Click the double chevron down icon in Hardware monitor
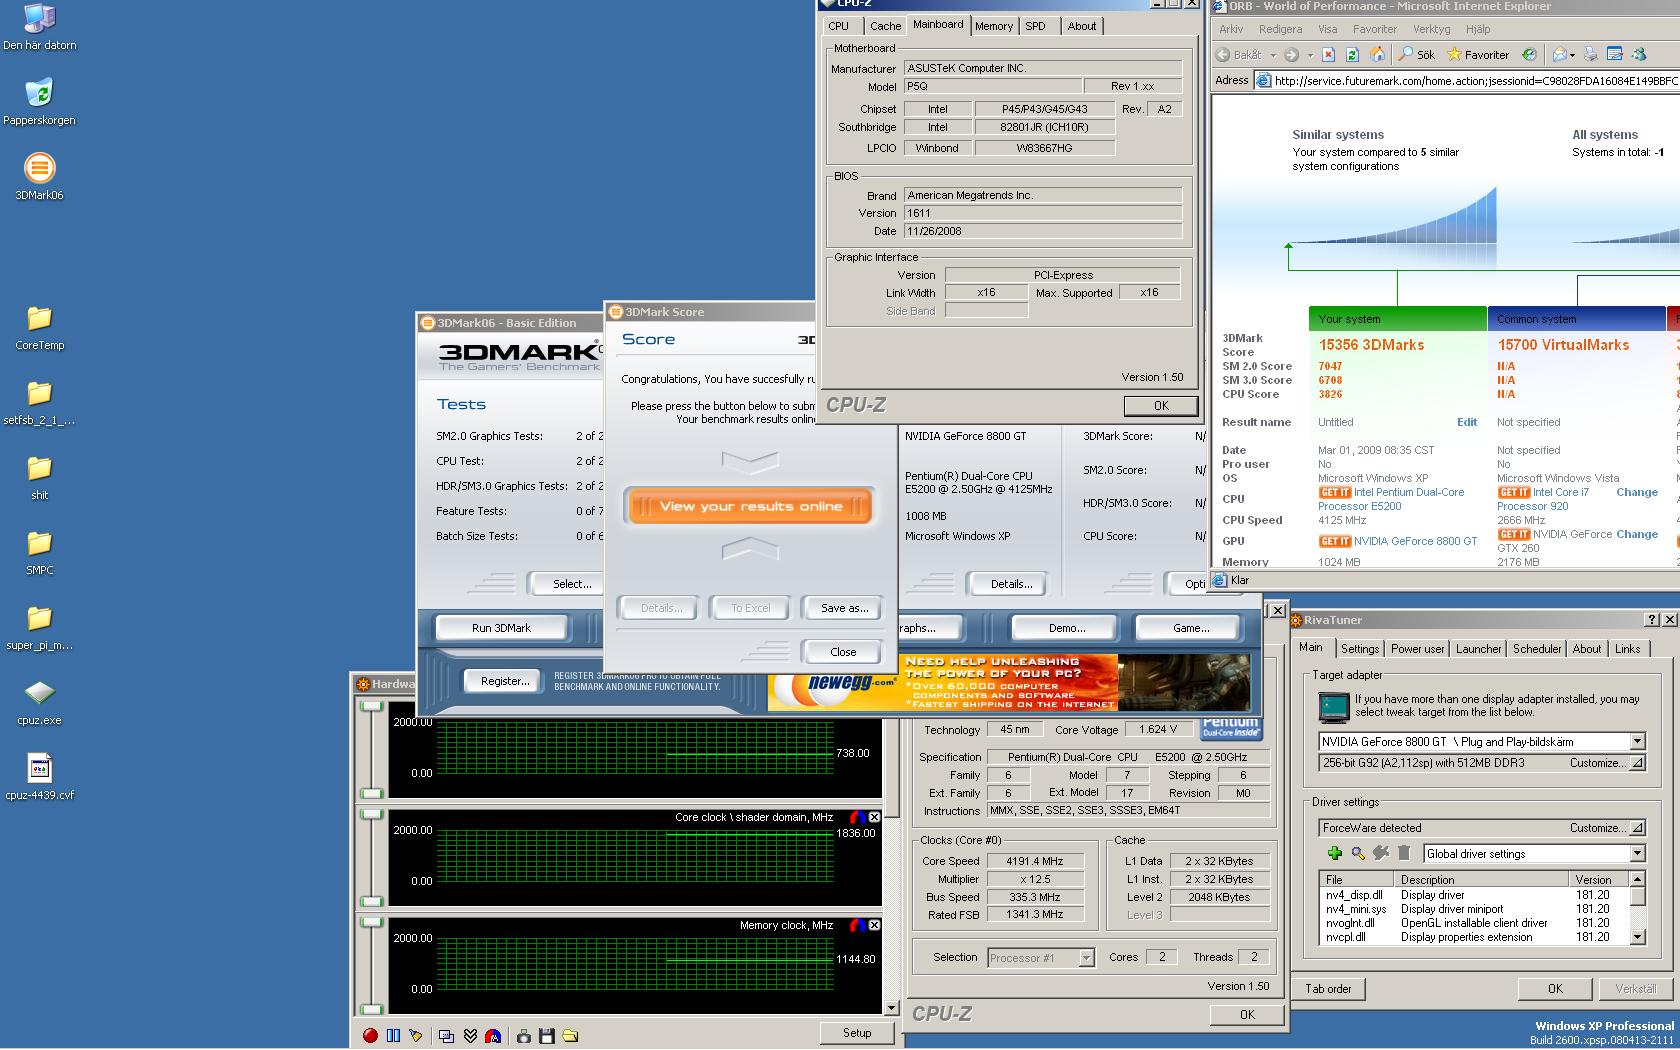Viewport: 1680px width, 1050px height. [x=470, y=1036]
